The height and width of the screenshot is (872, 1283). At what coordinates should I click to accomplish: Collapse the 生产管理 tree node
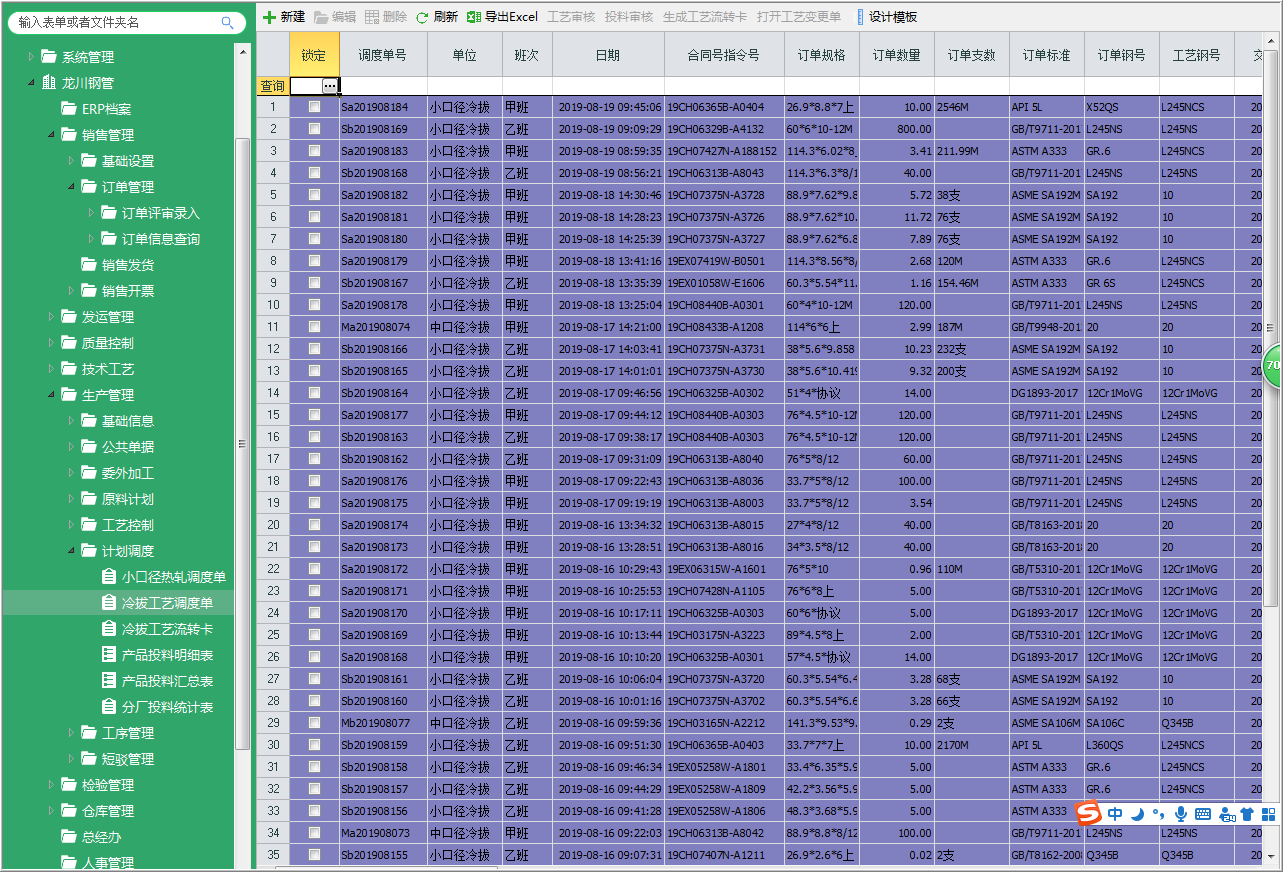tap(51, 395)
